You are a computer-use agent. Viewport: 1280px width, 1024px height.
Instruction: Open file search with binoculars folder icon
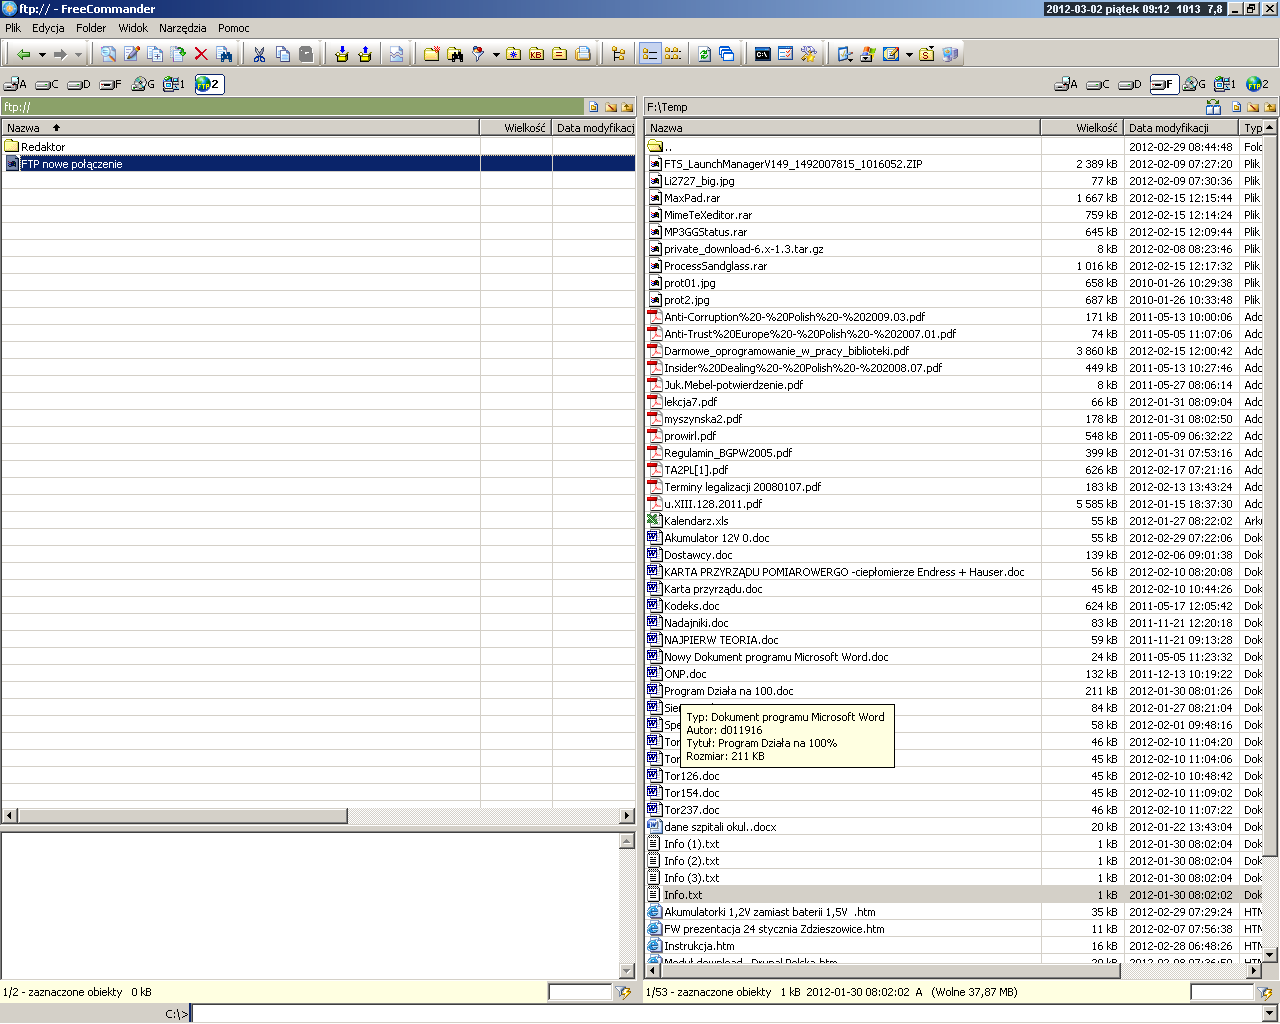(455, 54)
